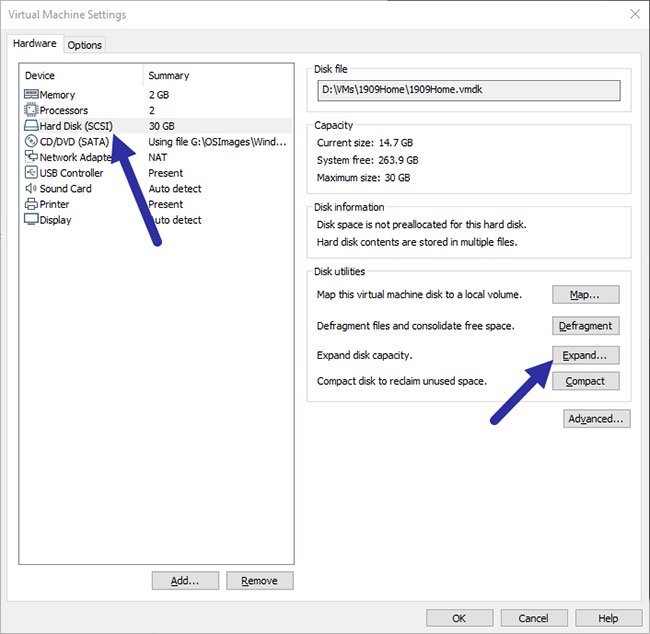Viewport: 650px width, 634px height.
Task: Click the Disk file path field
Action: [x=467, y=91]
